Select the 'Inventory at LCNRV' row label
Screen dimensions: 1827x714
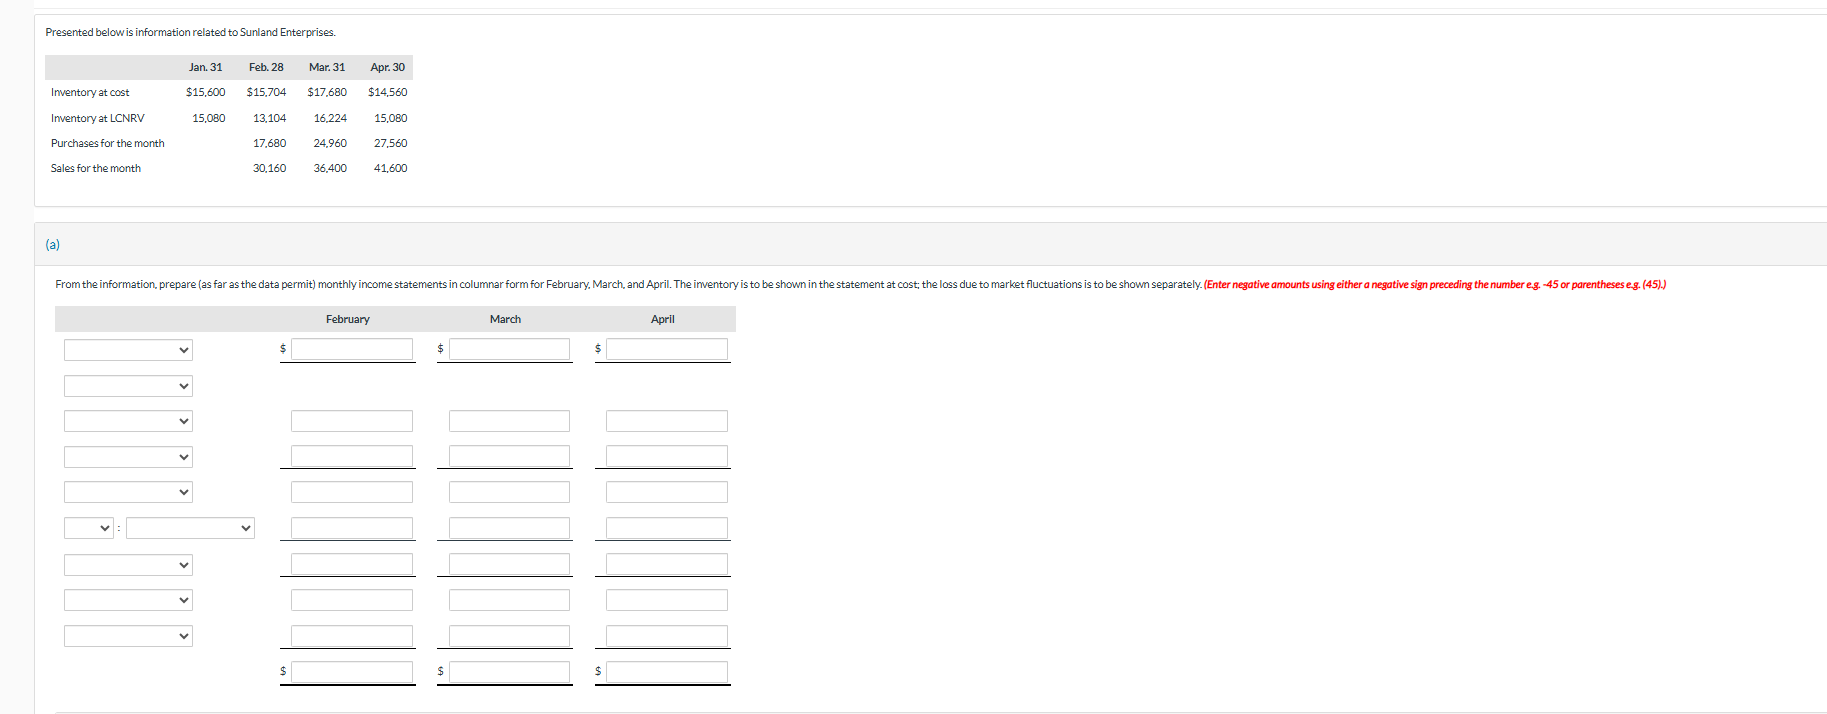coord(98,118)
